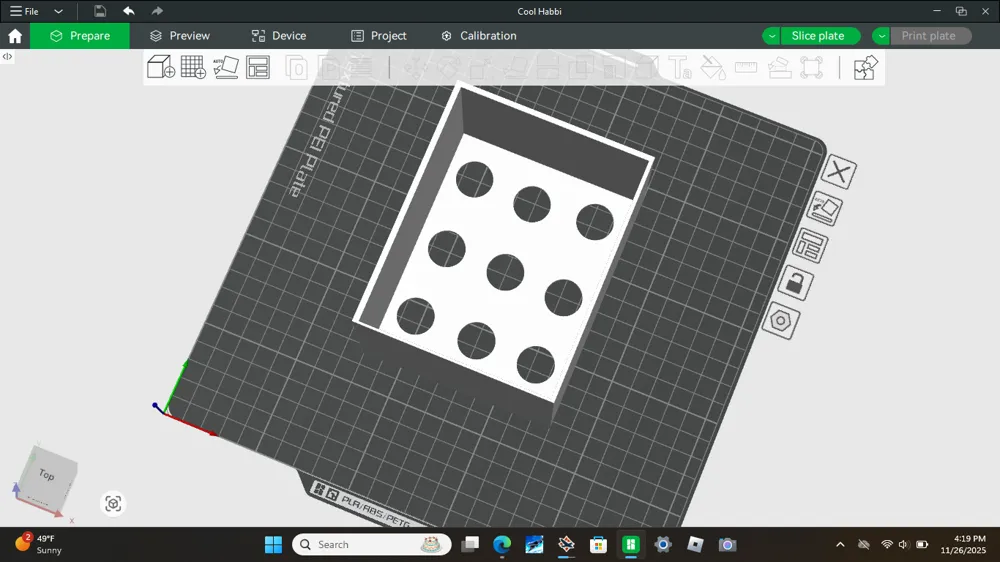The height and width of the screenshot is (562, 1000).
Task: Save the project with the floppy icon
Action: coord(100,11)
